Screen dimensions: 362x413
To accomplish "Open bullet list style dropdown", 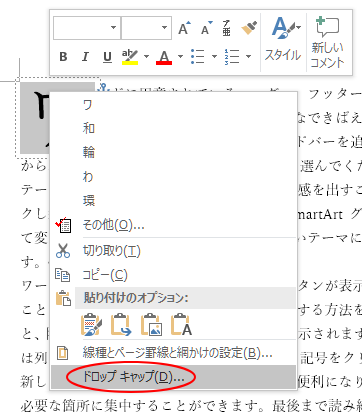I will (x=214, y=57).
